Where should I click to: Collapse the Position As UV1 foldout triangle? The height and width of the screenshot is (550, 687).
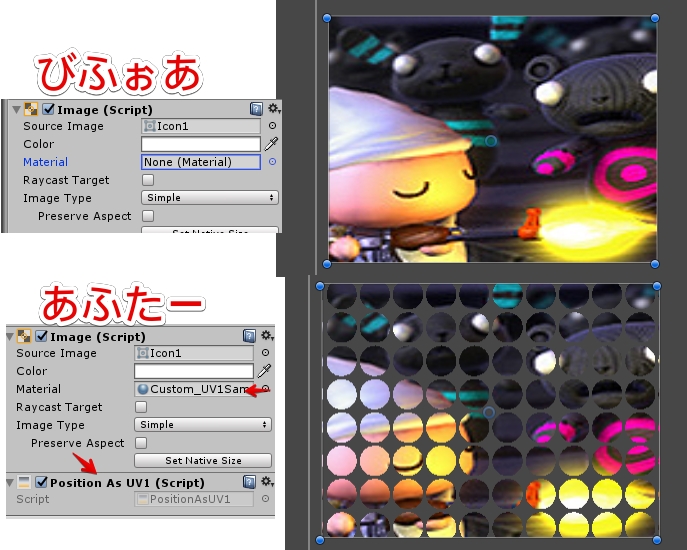[10, 483]
